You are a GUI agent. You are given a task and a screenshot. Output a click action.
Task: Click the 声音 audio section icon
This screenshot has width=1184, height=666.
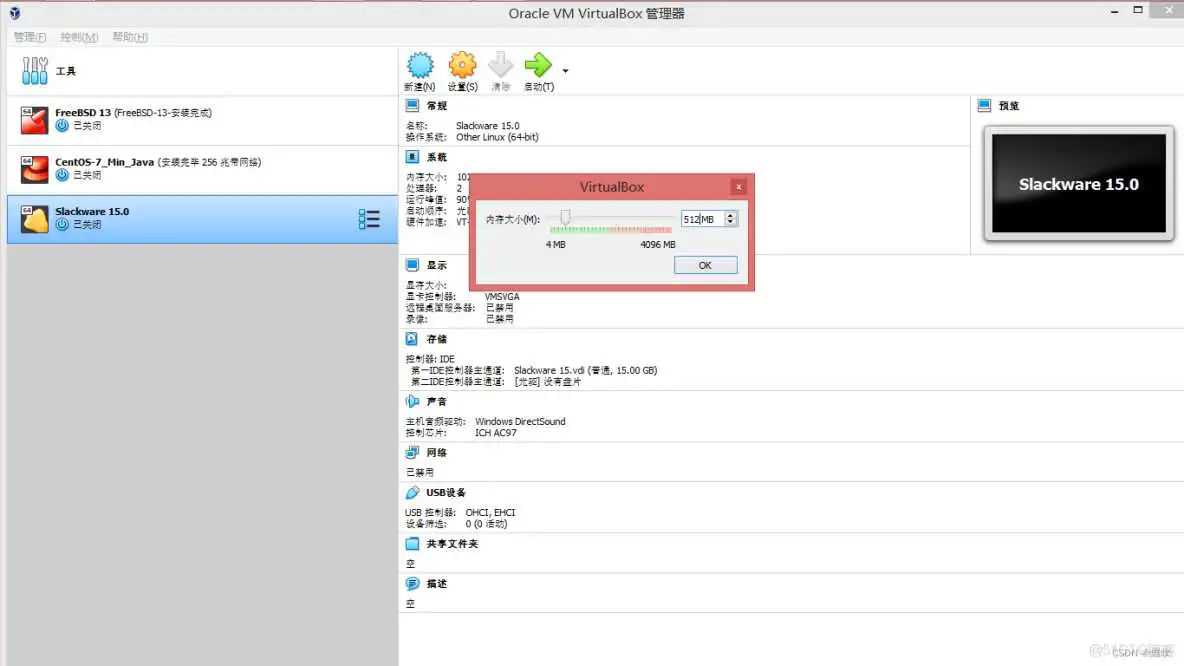pos(413,400)
